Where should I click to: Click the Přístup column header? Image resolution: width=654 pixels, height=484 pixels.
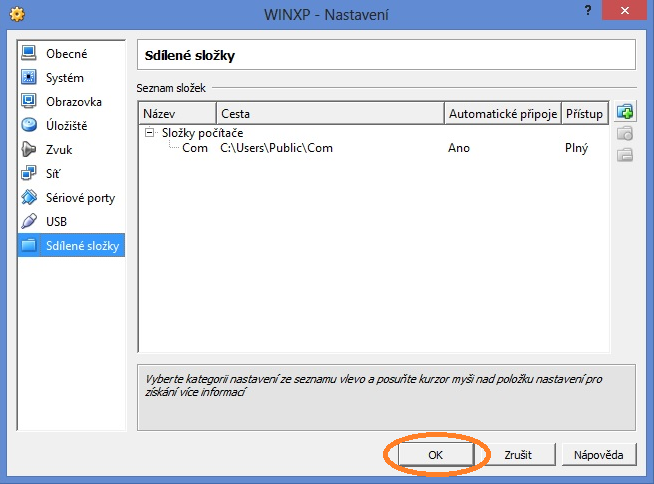[585, 113]
